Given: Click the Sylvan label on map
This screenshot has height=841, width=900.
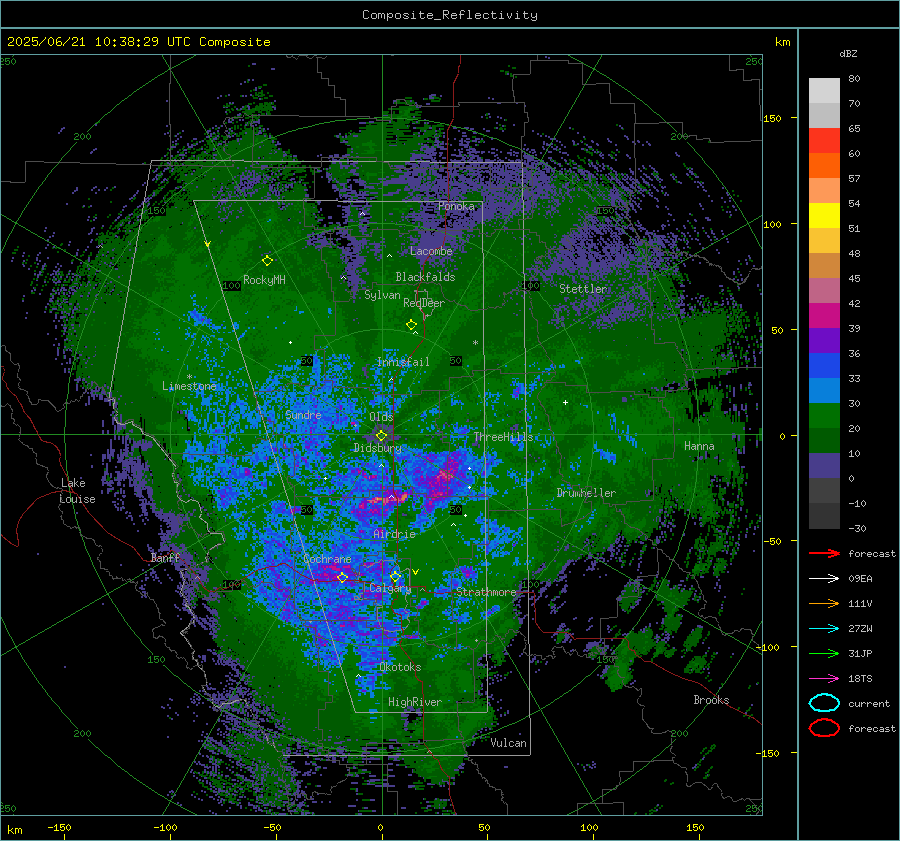Looking at the screenshot, I should pyautogui.click(x=382, y=295).
